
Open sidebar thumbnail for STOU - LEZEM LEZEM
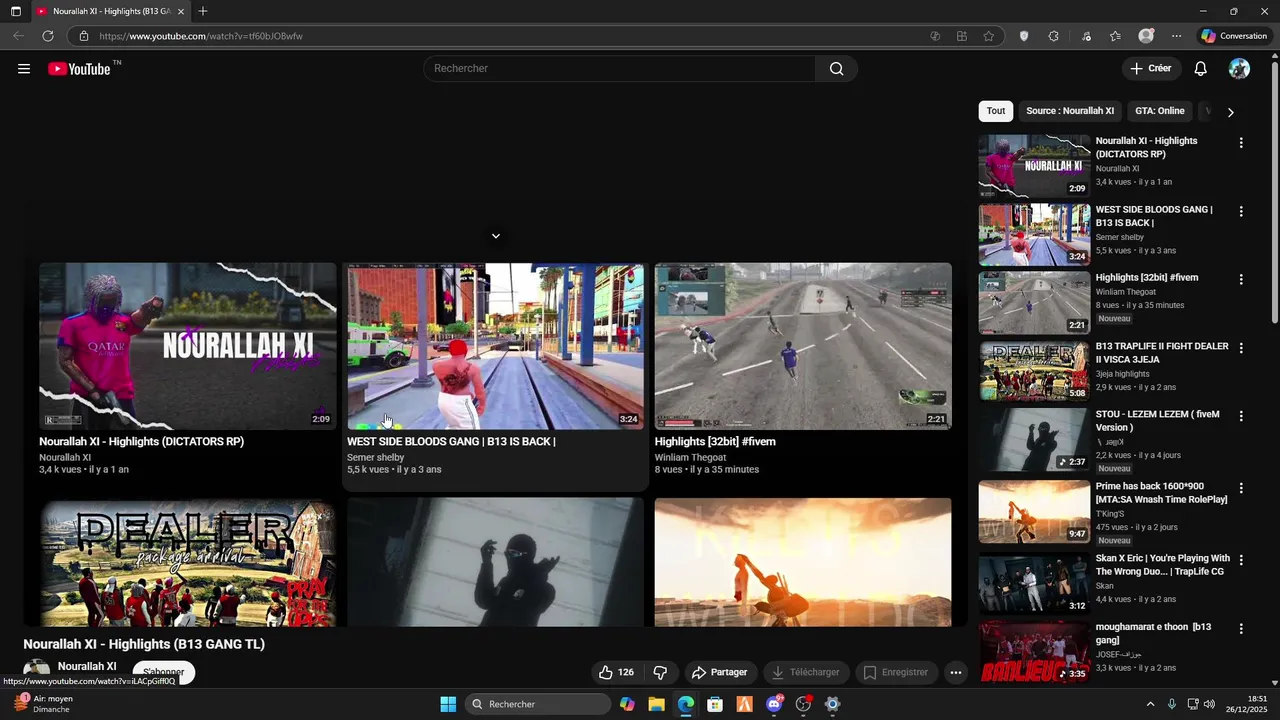[x=1034, y=439]
